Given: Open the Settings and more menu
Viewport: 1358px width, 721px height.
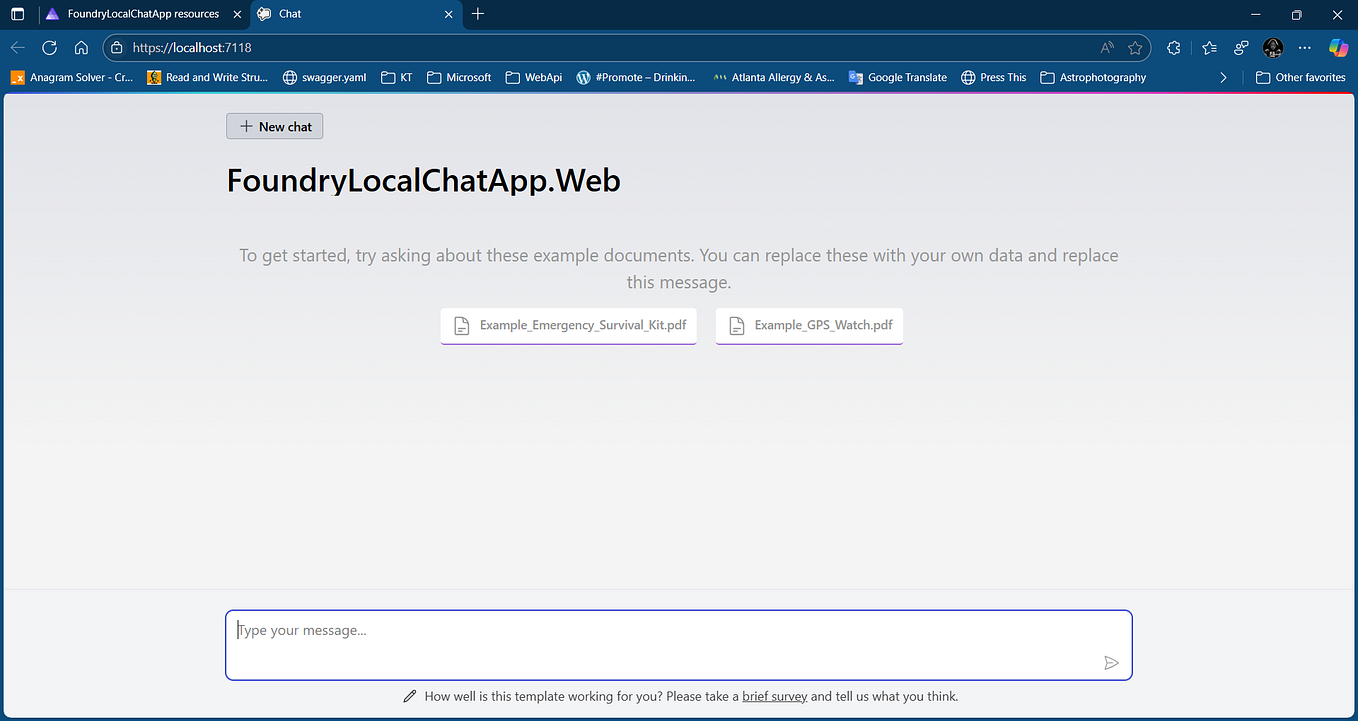Looking at the screenshot, I should (1304, 47).
